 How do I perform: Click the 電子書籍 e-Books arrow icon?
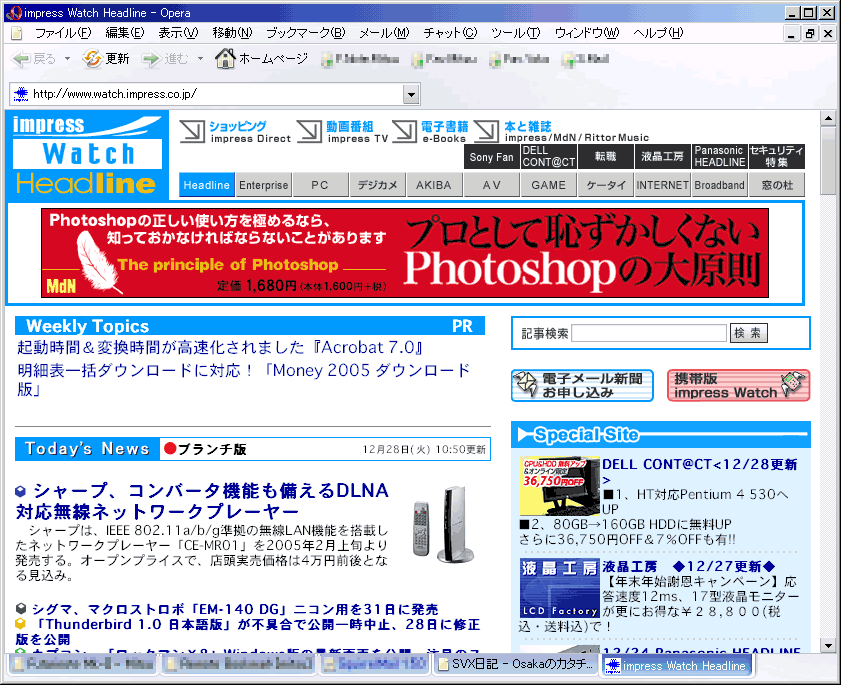click(x=404, y=132)
